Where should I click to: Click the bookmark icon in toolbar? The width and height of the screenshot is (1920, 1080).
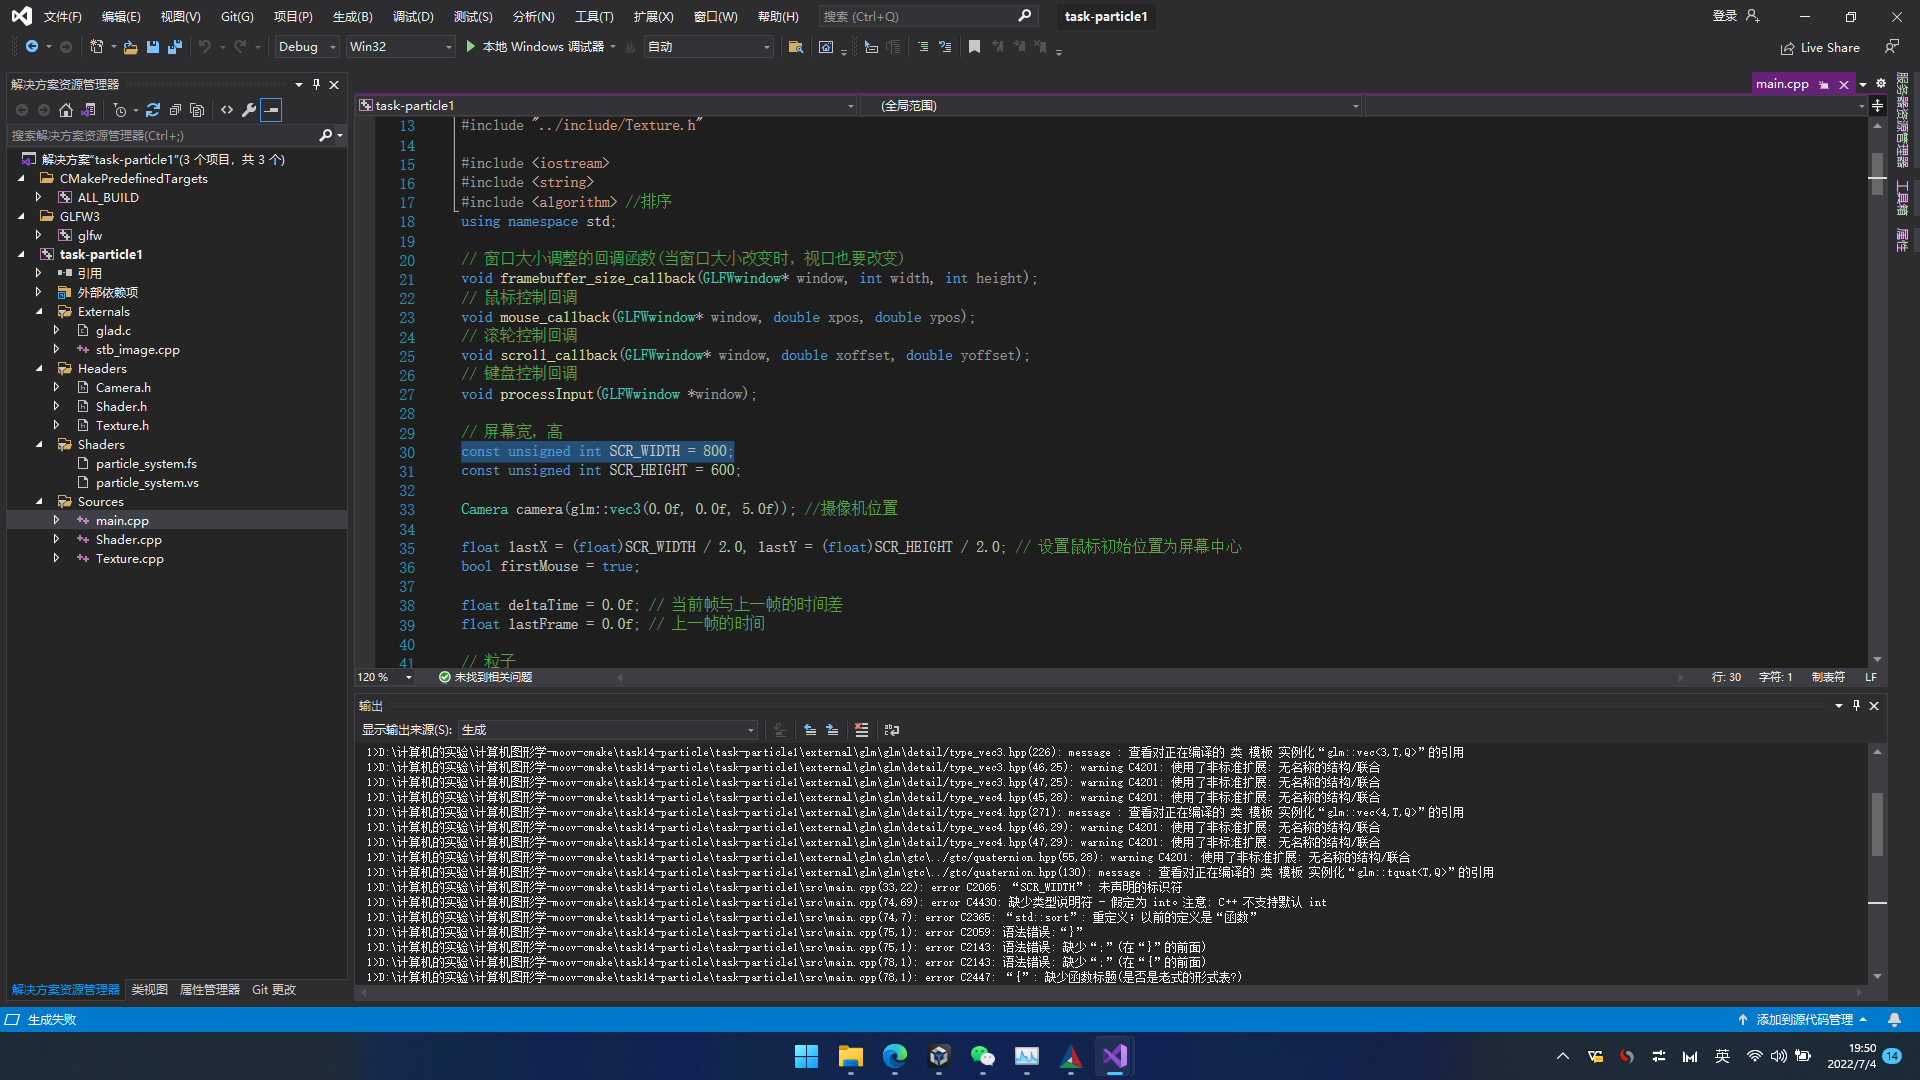click(x=974, y=47)
